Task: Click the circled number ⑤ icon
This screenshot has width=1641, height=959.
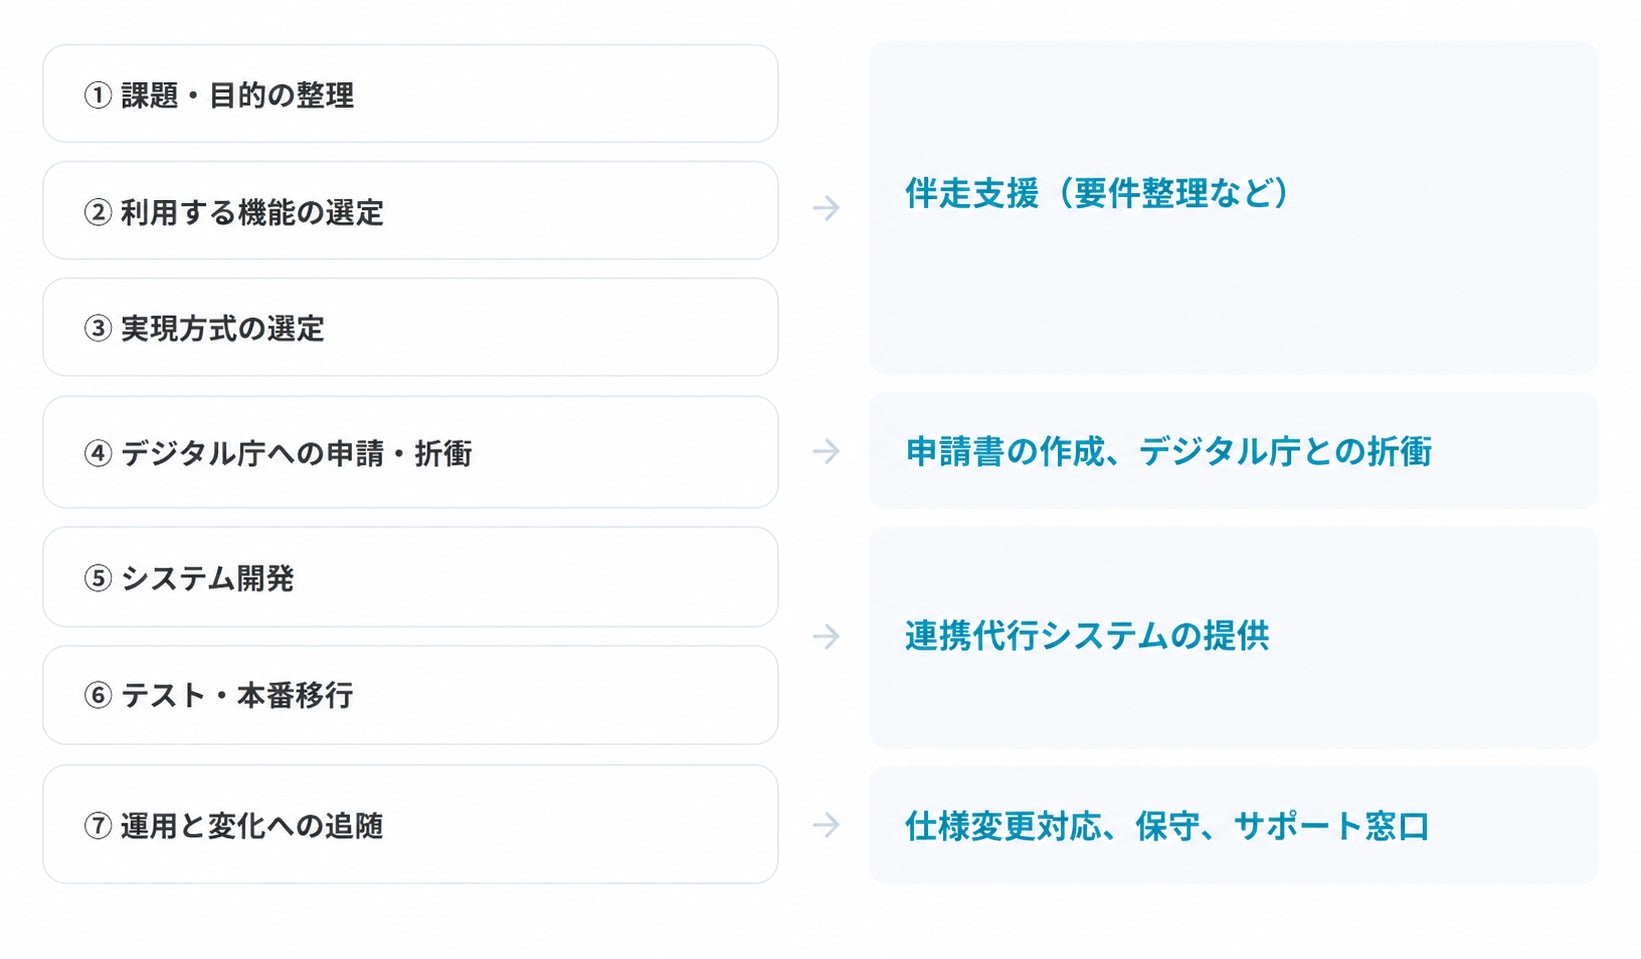Action: [x=97, y=578]
